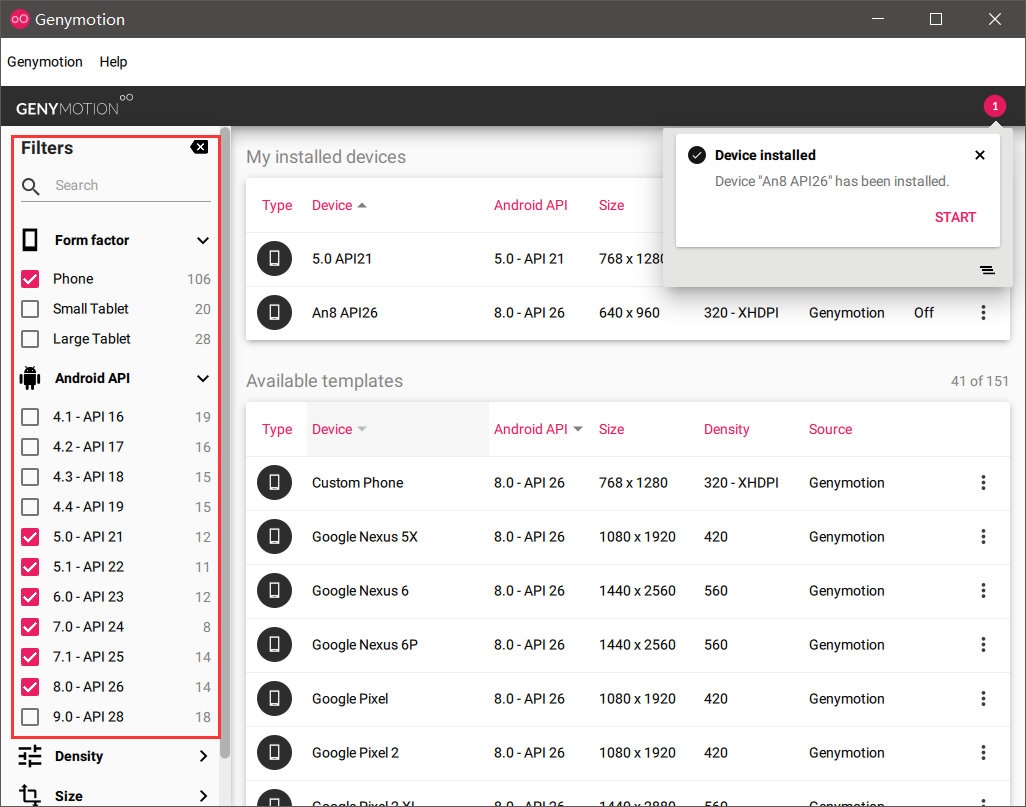1026x807 pixels.
Task: Sort available templates by Android API column
Action: tap(538, 429)
